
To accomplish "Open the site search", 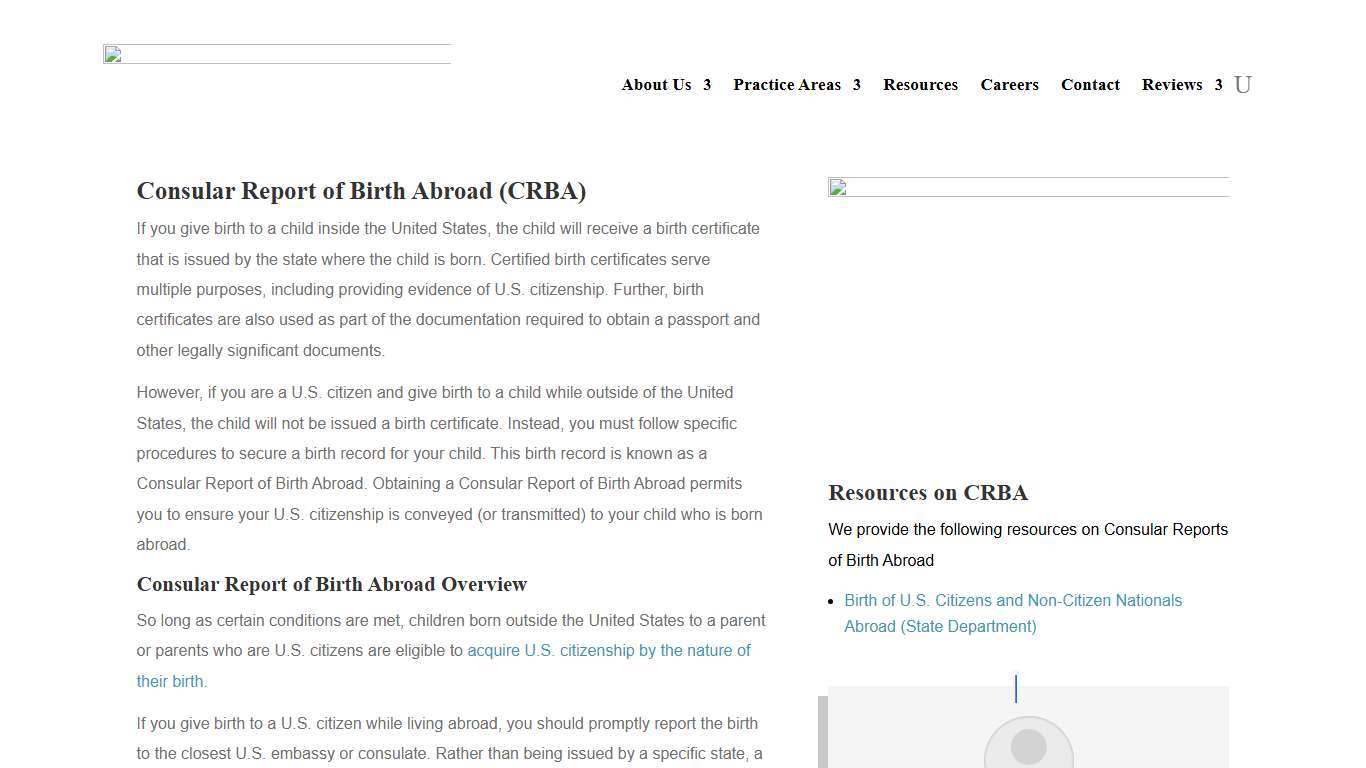I will point(1243,84).
